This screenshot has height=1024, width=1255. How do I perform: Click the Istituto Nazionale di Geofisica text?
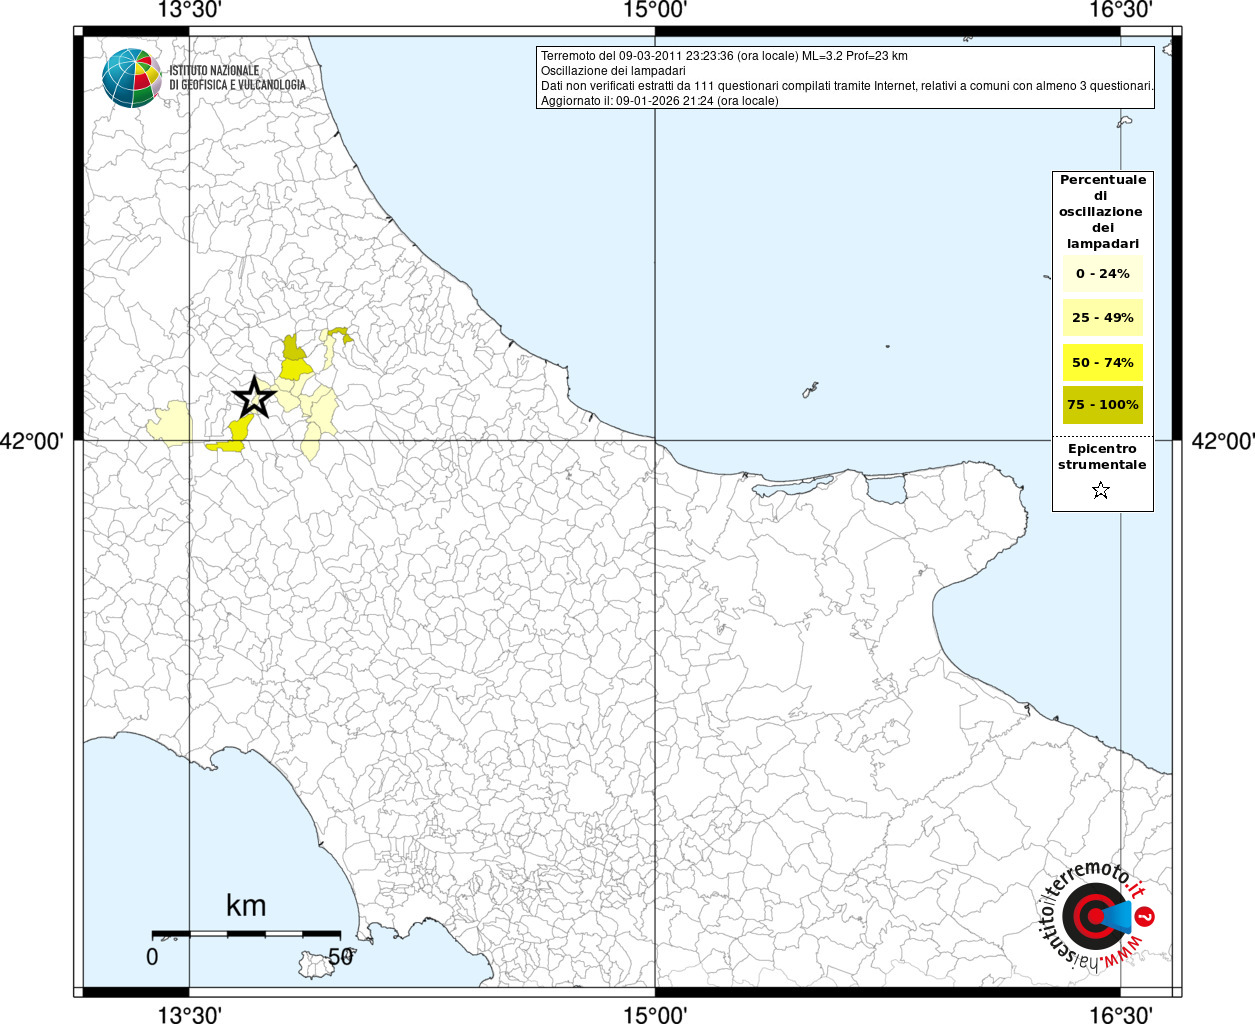coord(237,78)
